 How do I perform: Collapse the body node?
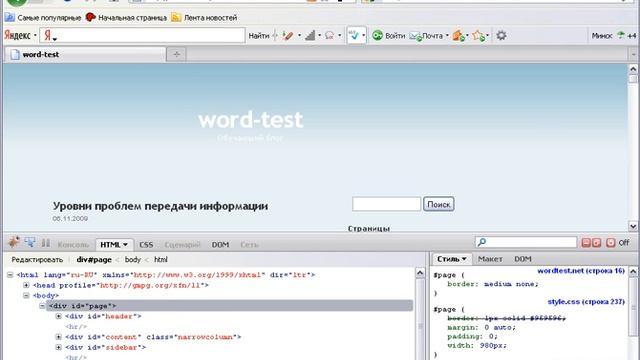point(26,296)
